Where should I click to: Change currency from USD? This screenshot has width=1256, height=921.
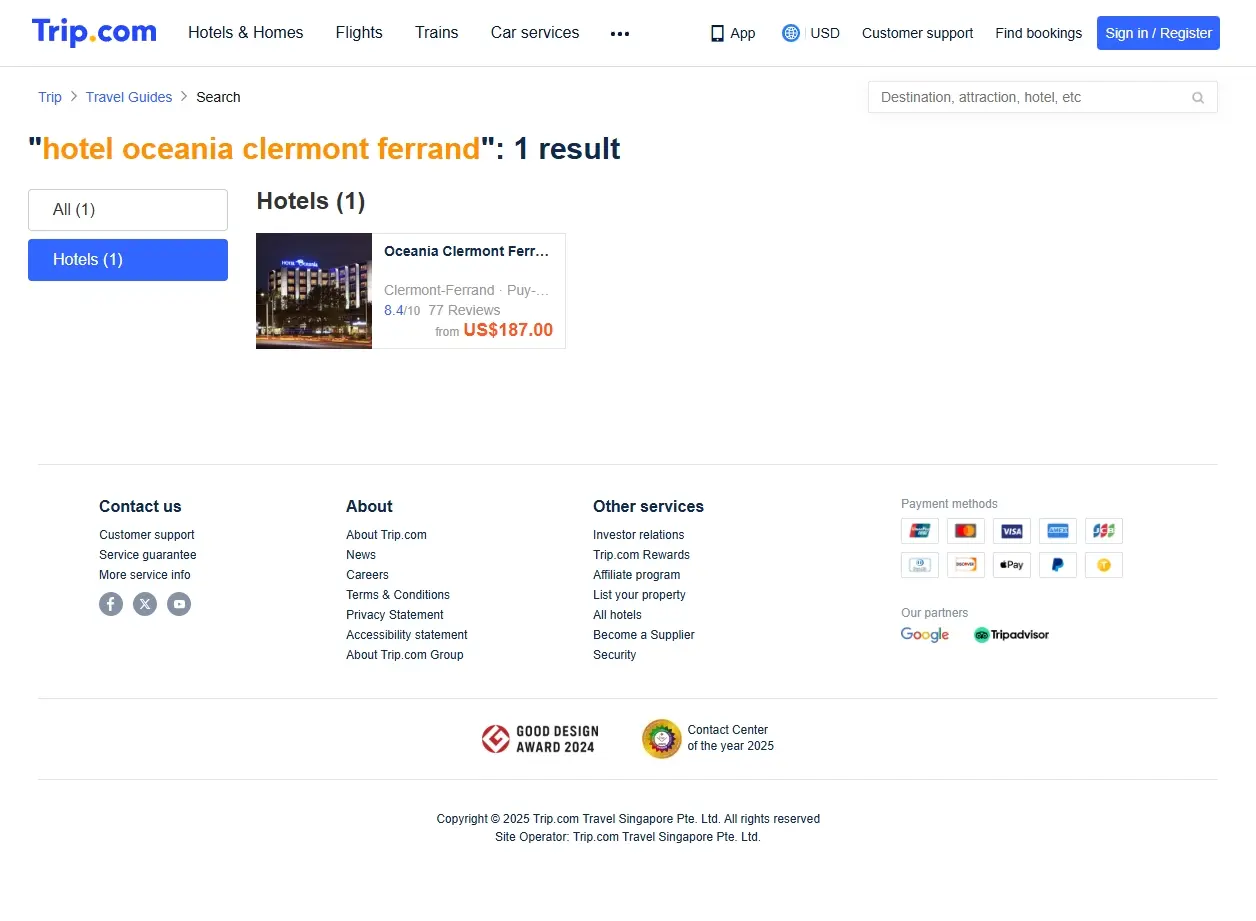[x=825, y=33]
